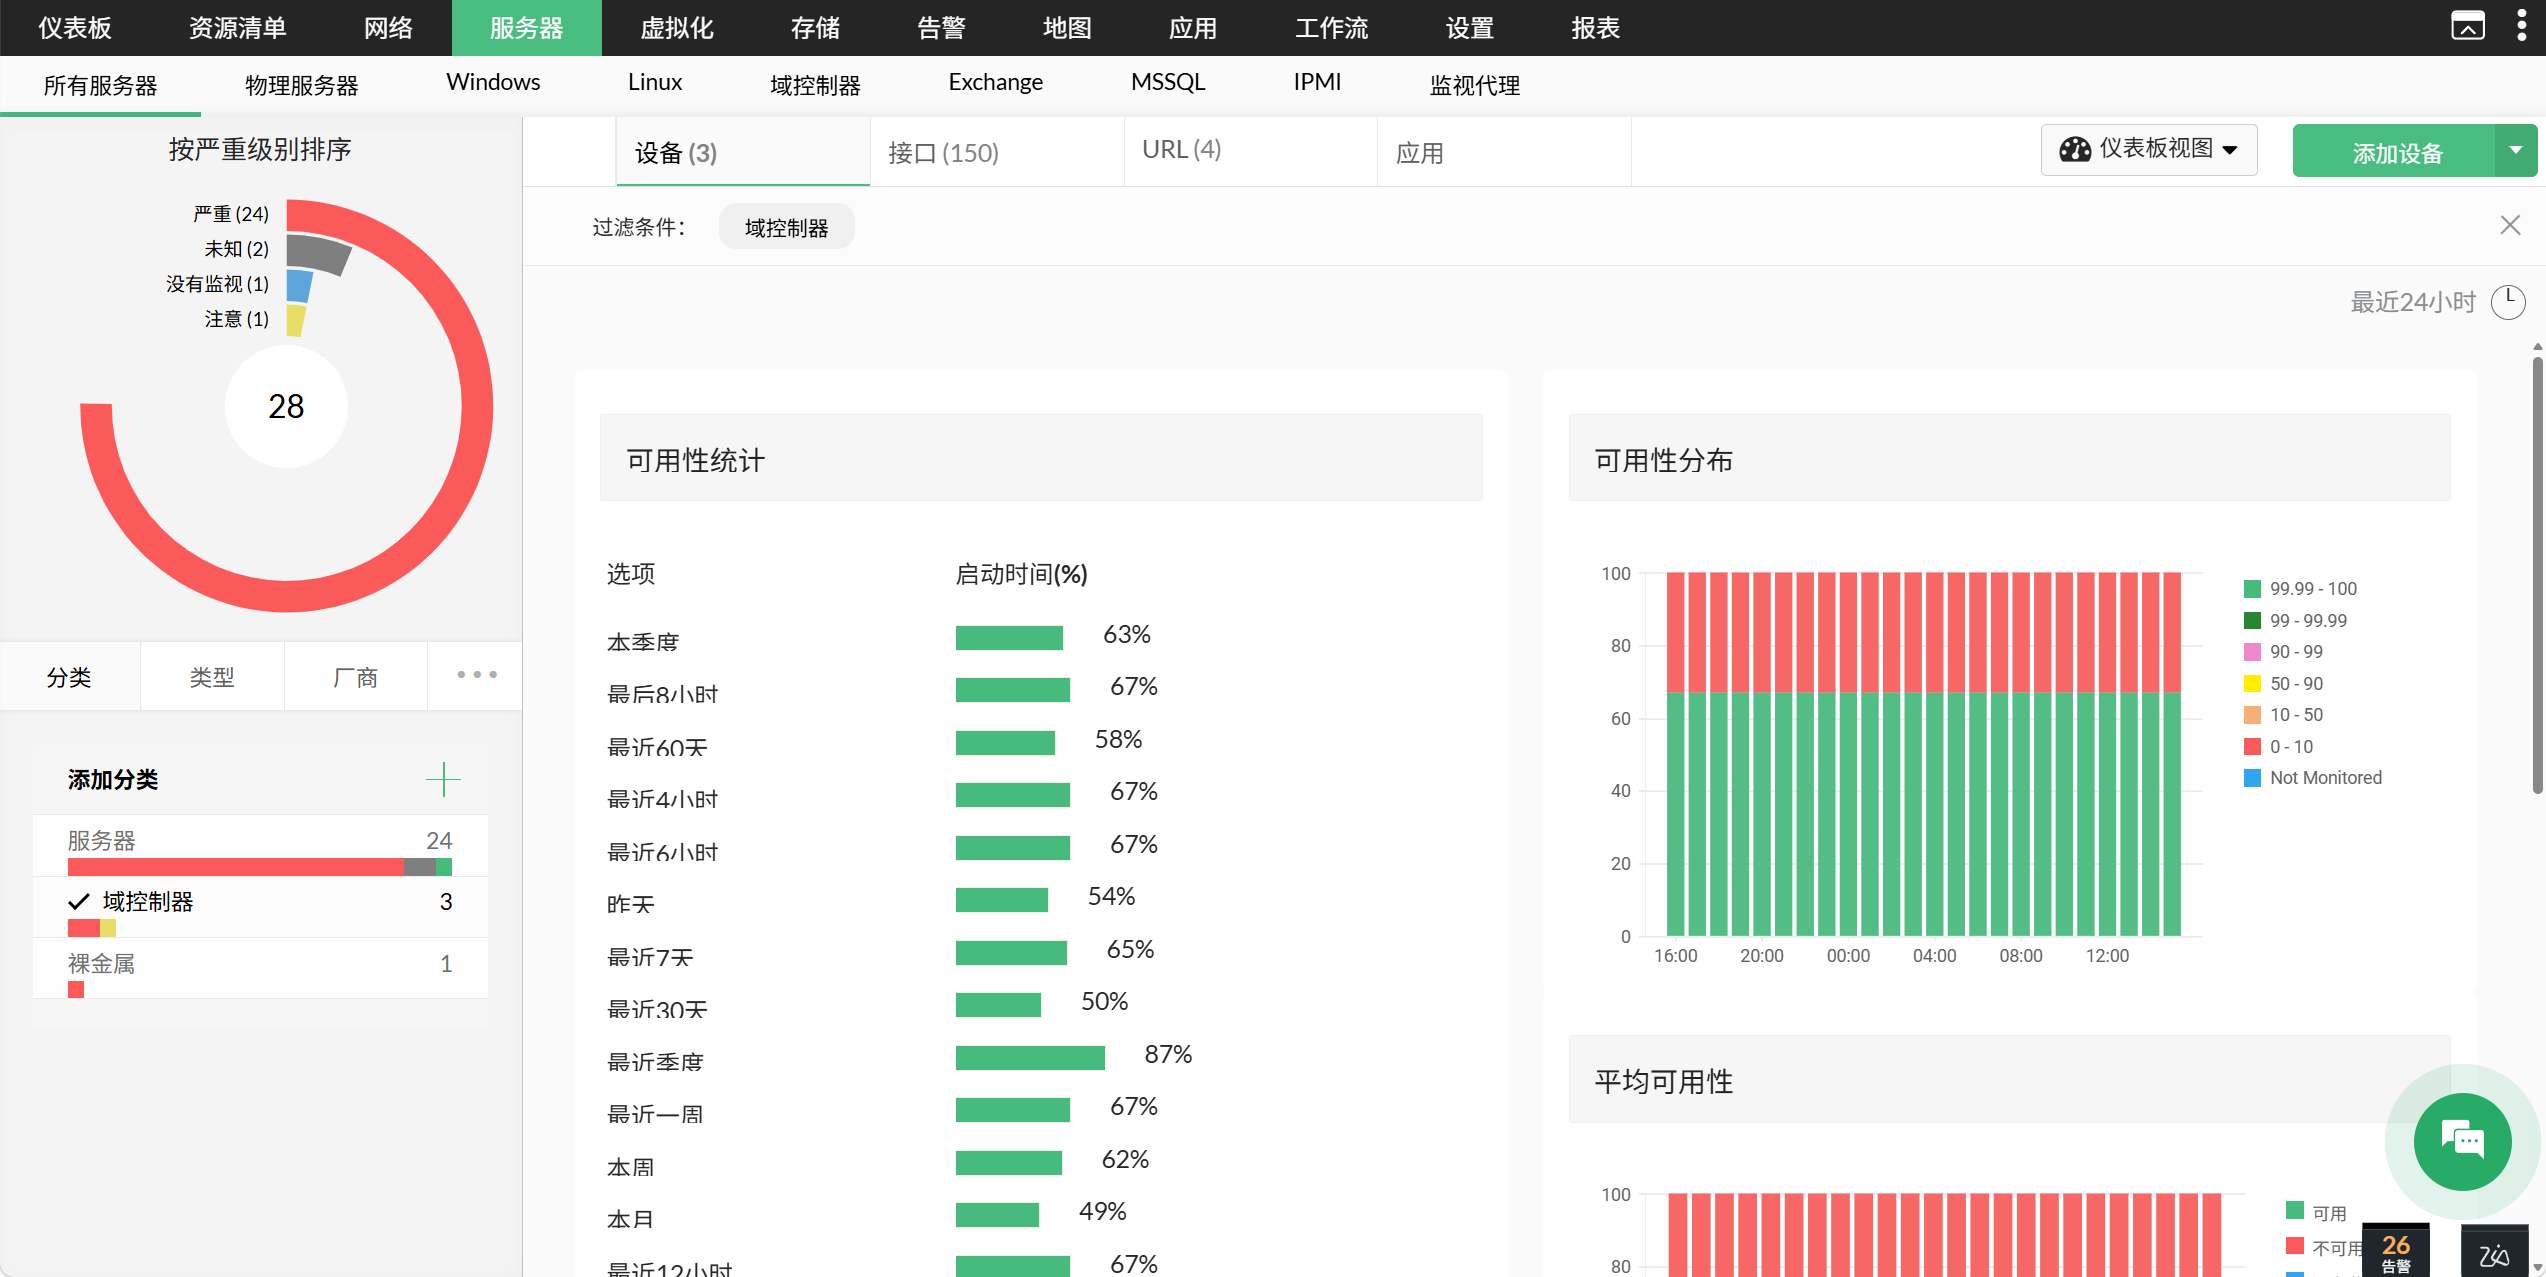Toggle the 90 - 99 legend item
Screen dimensions: 2546x1277
click(x=2283, y=652)
